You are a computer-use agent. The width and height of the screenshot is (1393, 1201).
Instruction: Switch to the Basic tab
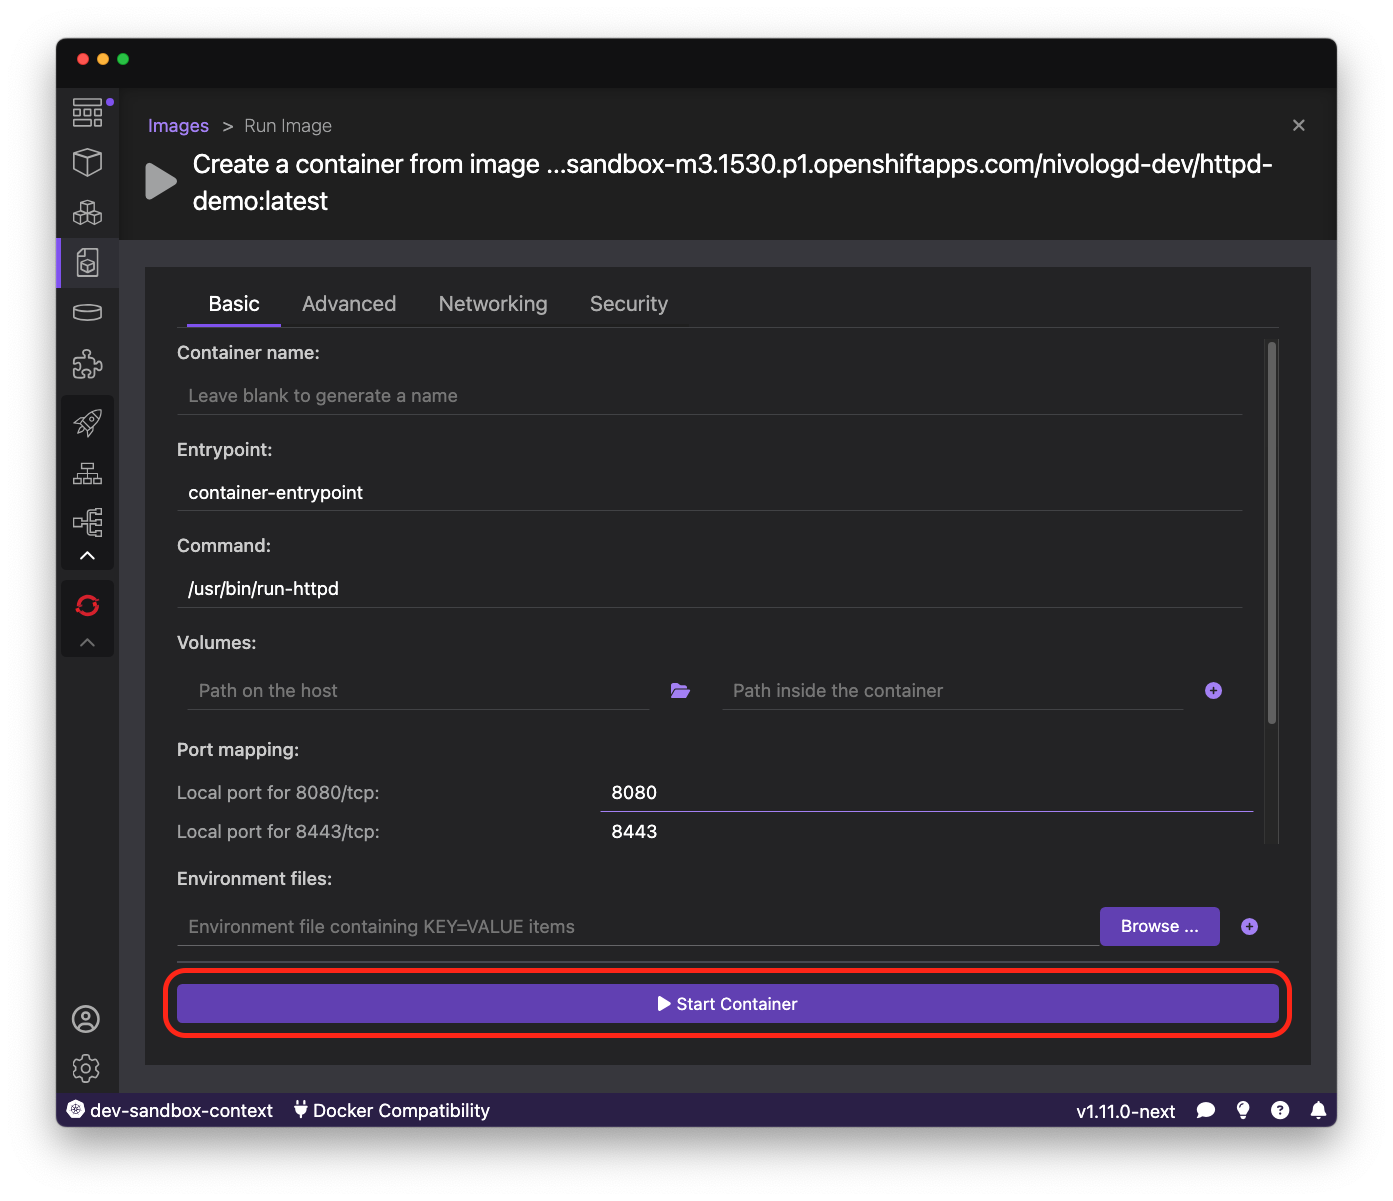234,304
